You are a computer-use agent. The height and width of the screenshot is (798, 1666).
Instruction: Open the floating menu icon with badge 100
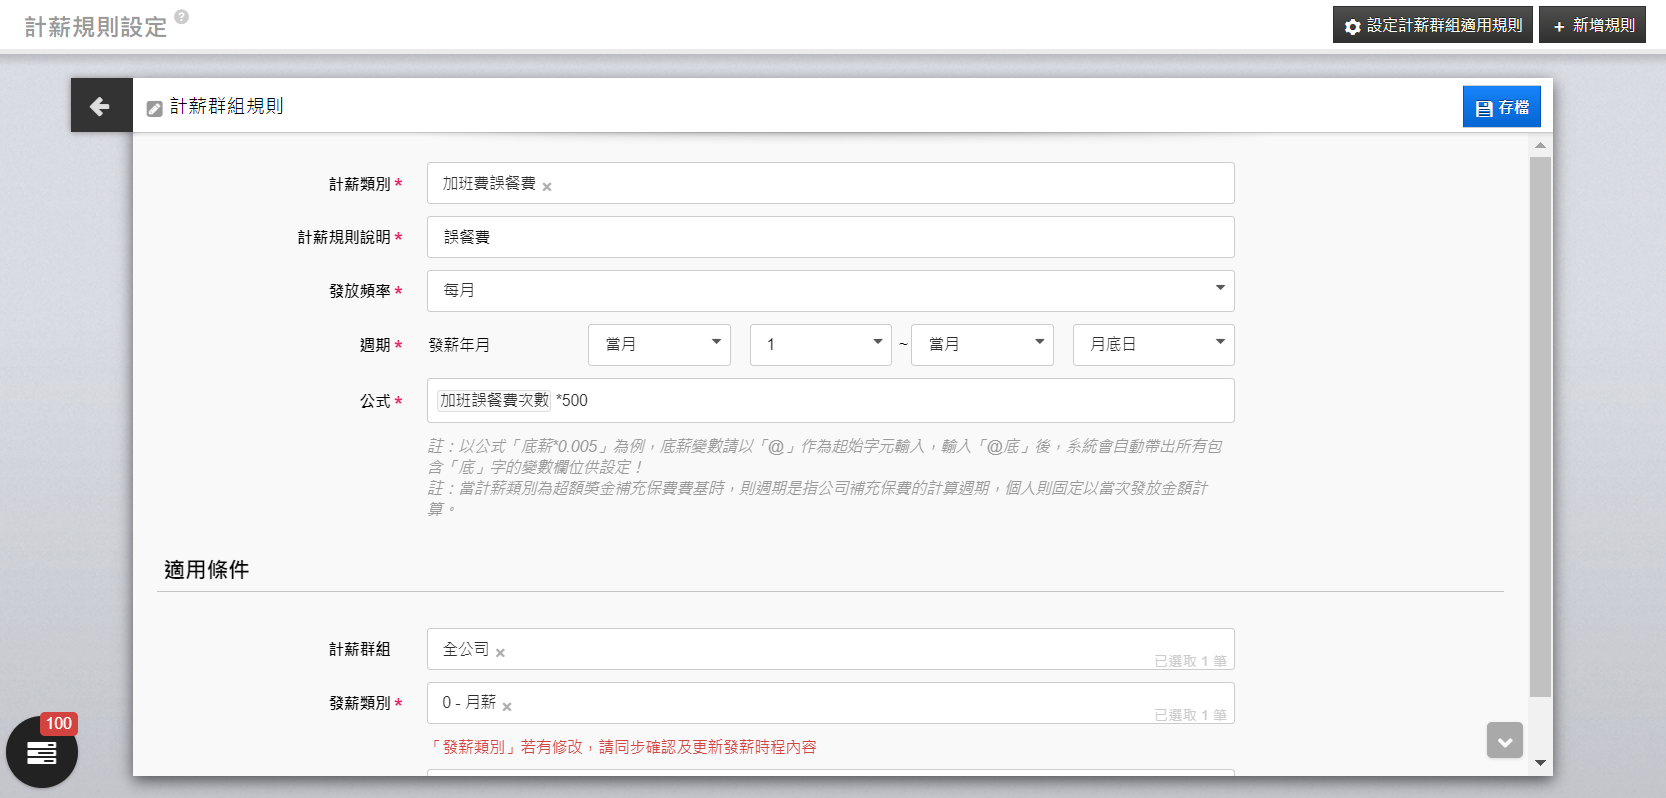coord(42,753)
